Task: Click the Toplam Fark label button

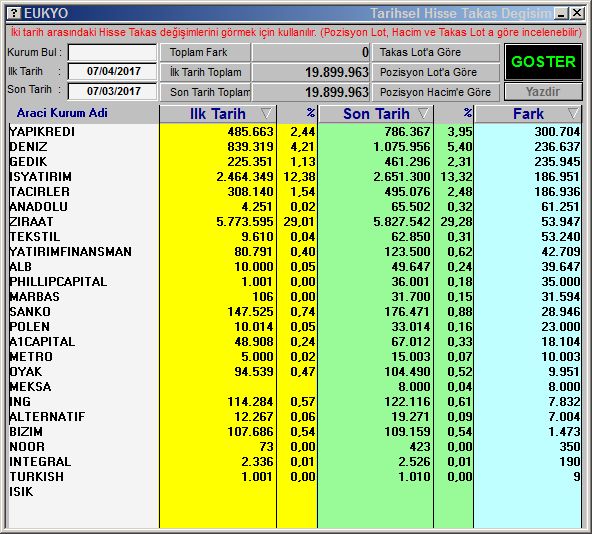Action: point(205,52)
